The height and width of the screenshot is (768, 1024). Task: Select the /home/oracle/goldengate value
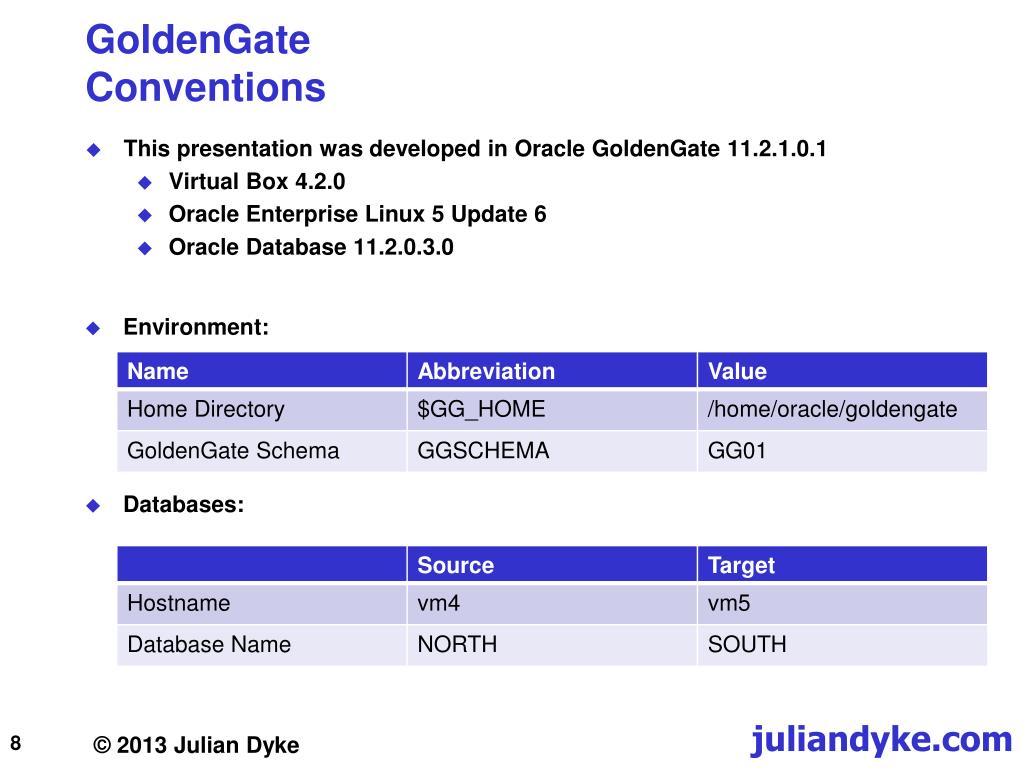[842, 409]
